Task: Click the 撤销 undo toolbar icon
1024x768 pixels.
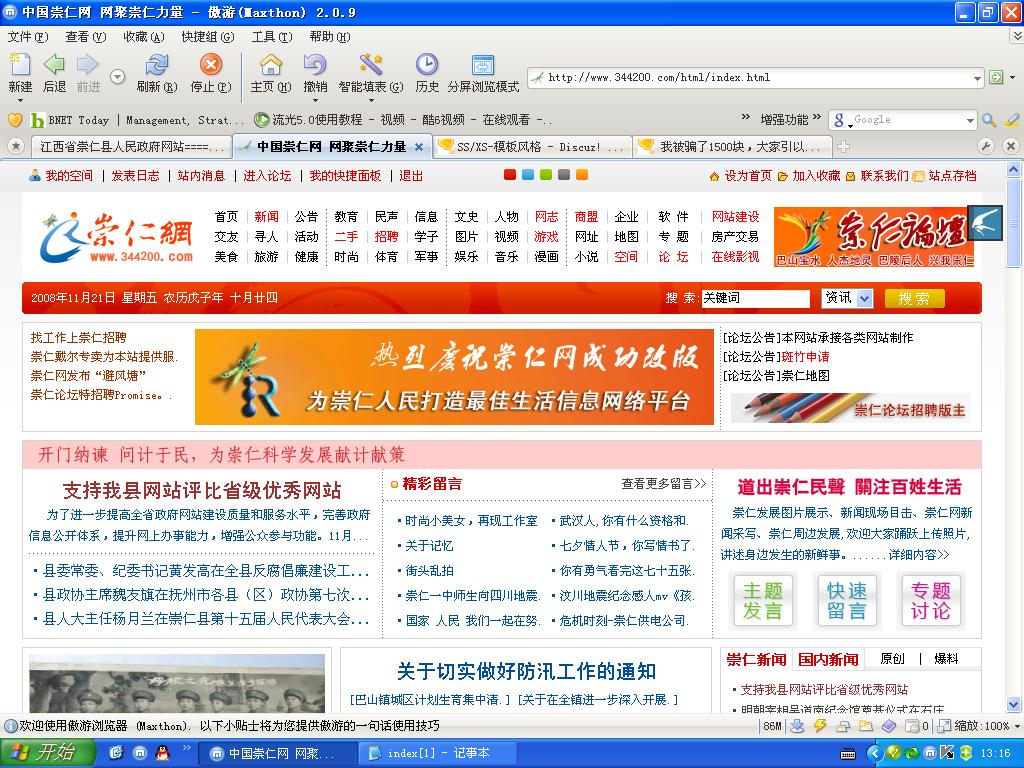Action: point(315,66)
